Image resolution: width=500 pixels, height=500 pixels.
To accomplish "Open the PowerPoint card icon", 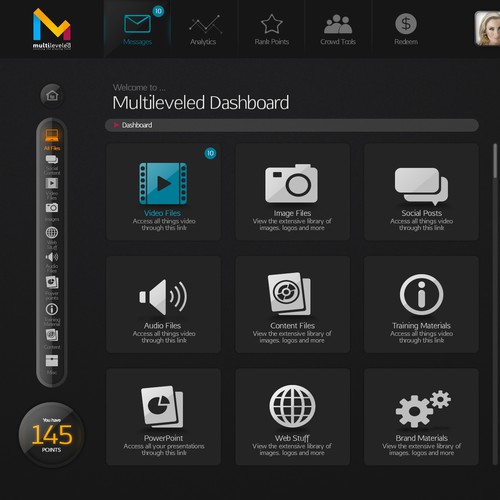I will coord(162,406).
